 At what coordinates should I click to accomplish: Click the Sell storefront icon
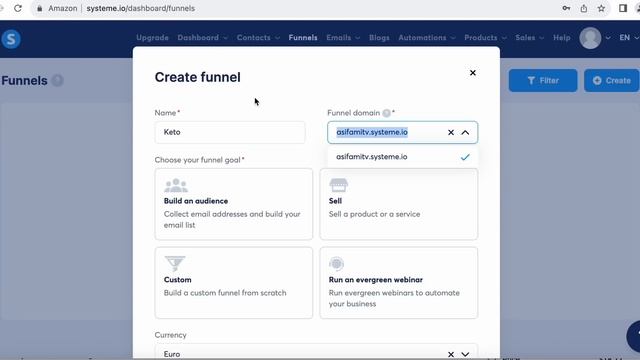(338, 185)
